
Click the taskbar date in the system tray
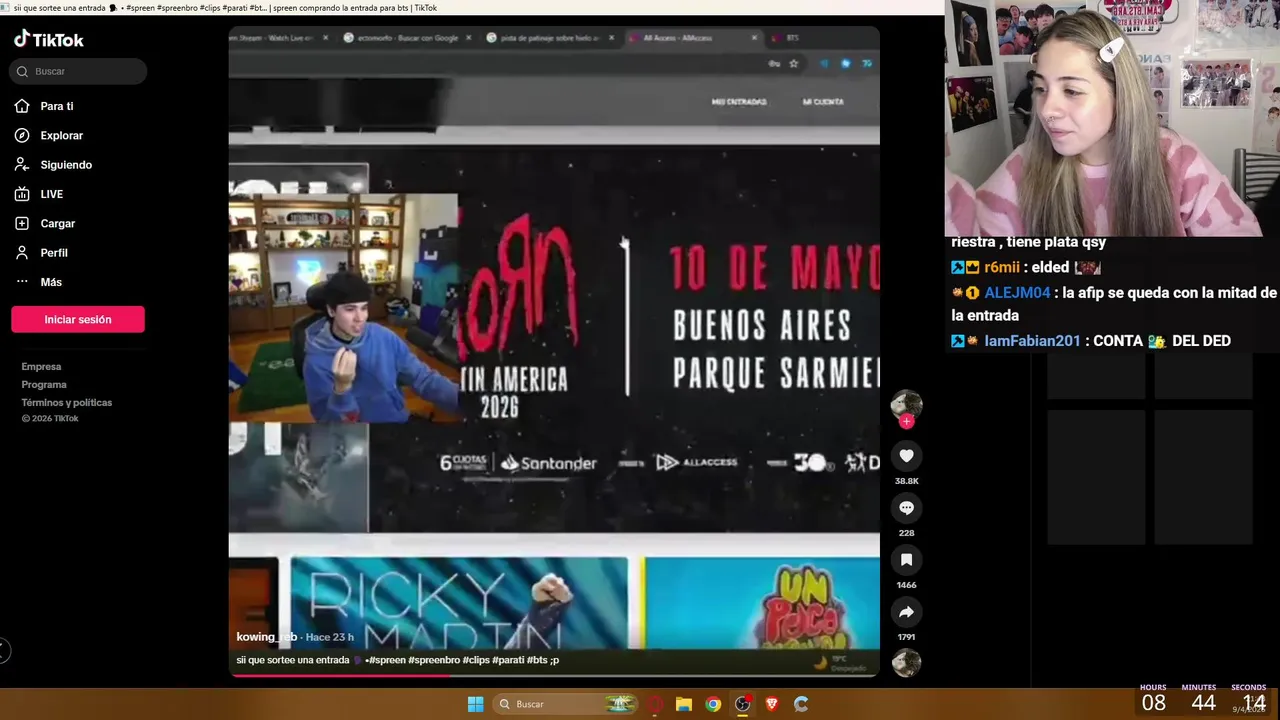pyautogui.click(x=1248, y=710)
